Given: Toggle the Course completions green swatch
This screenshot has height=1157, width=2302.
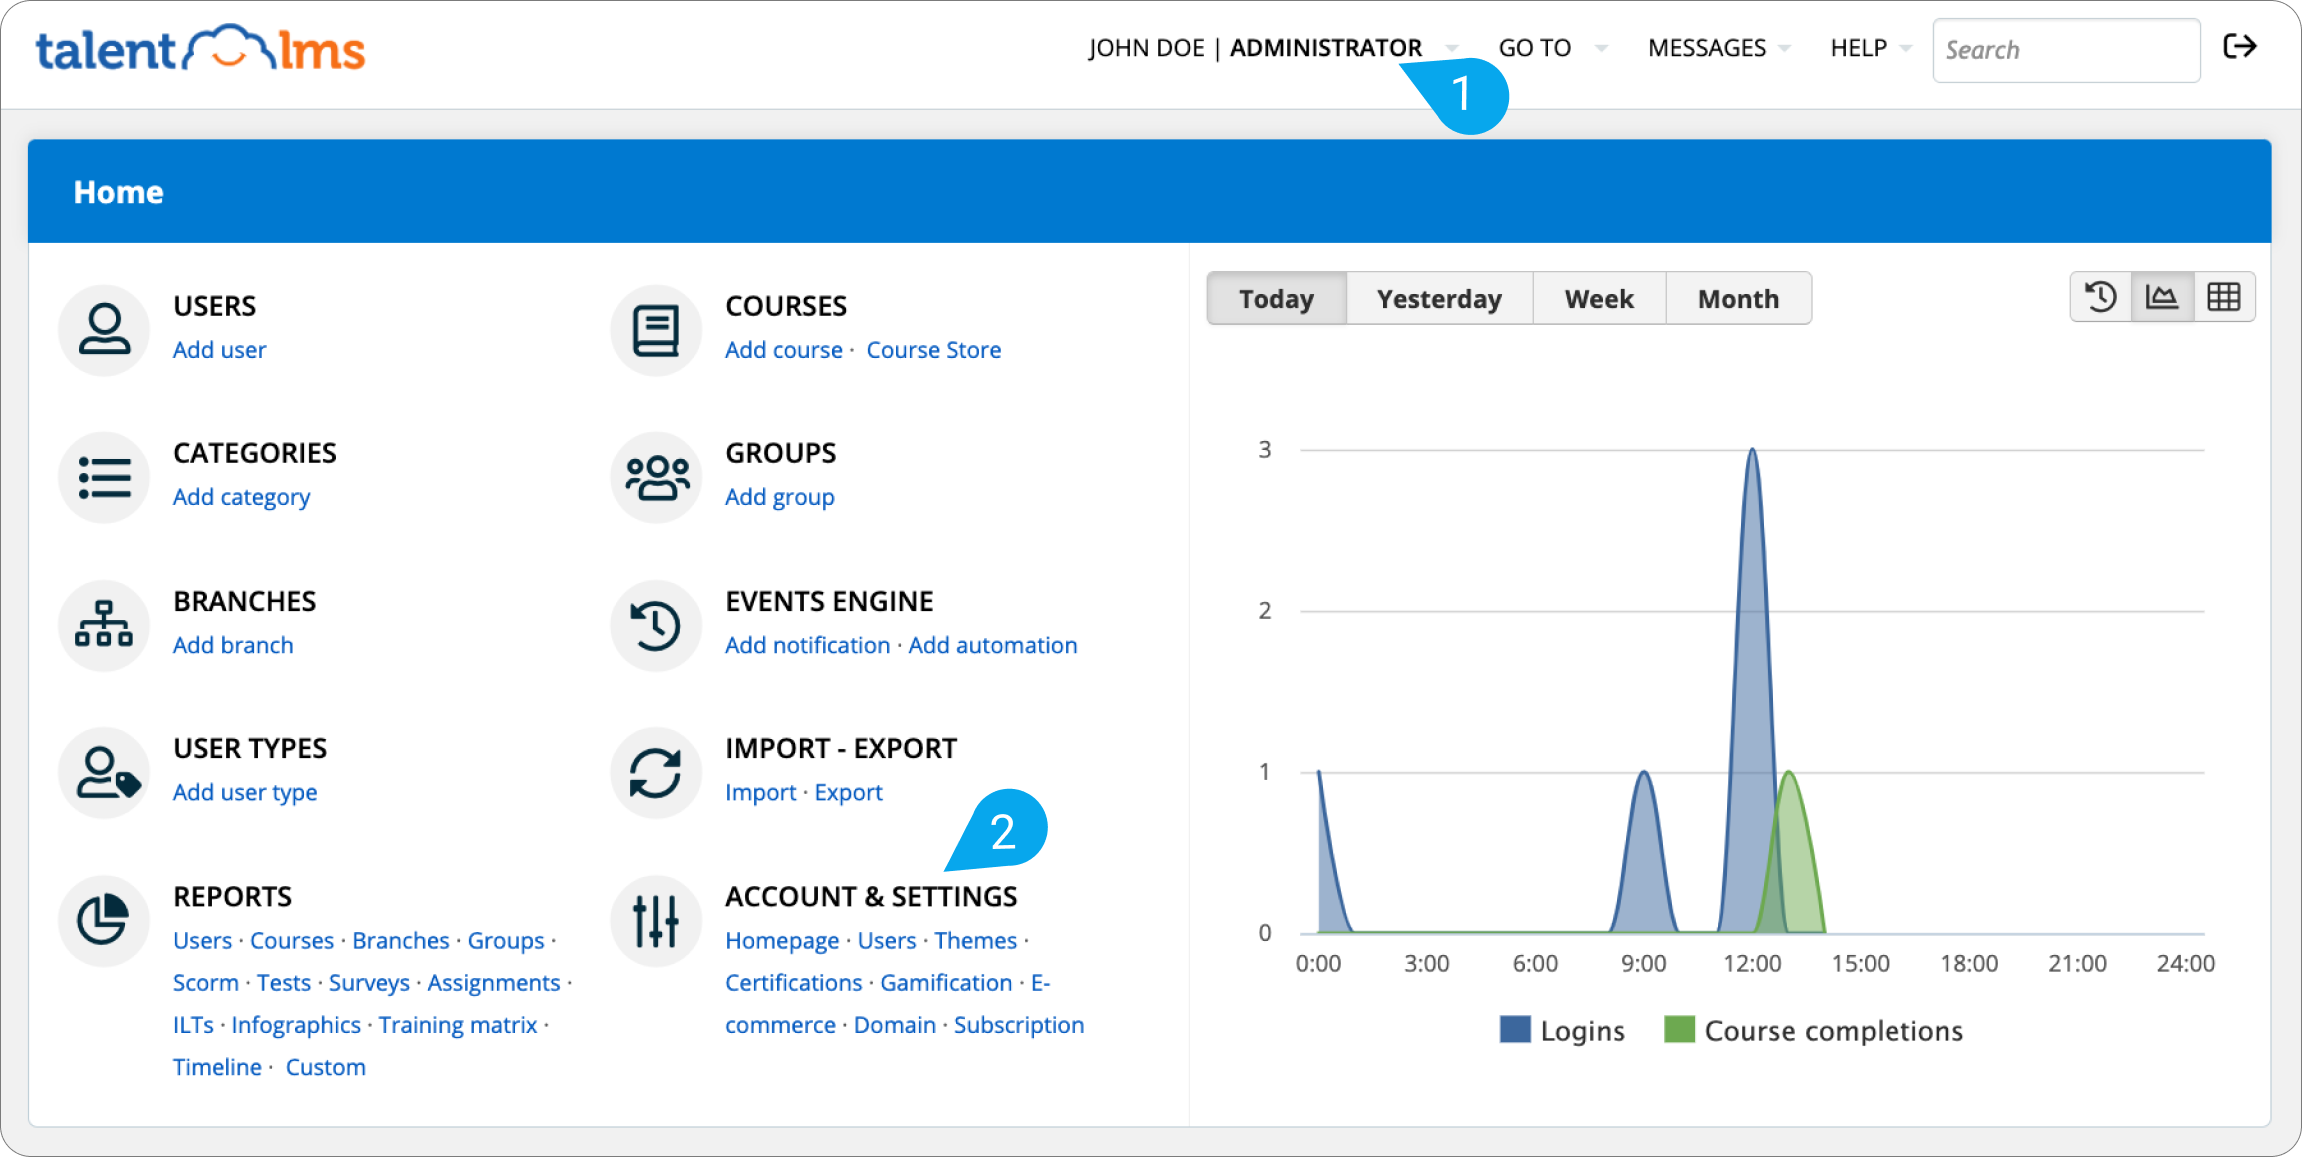Looking at the screenshot, I should [x=1679, y=1029].
